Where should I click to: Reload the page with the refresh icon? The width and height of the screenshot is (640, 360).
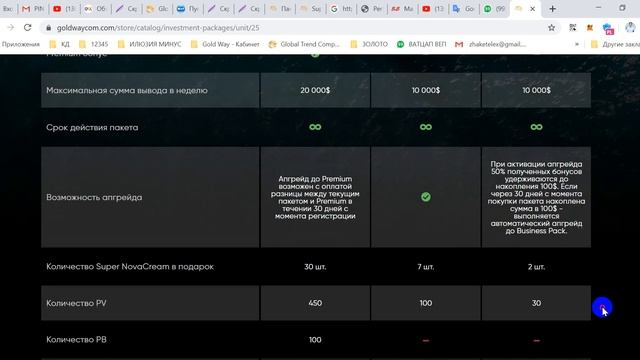27,27
